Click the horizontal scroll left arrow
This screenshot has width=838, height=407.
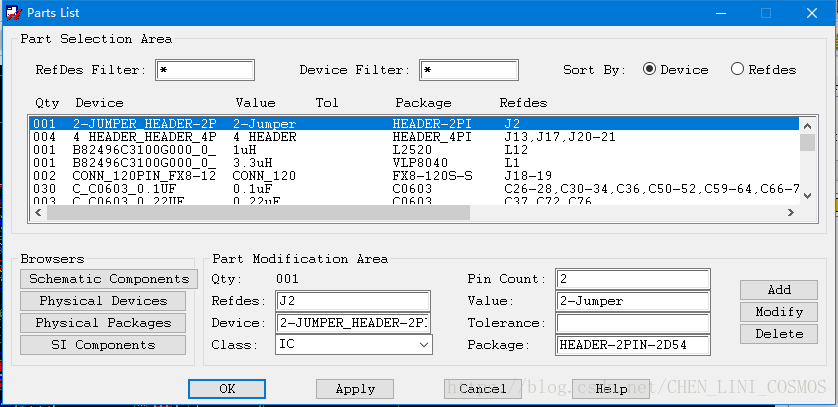click(x=37, y=212)
